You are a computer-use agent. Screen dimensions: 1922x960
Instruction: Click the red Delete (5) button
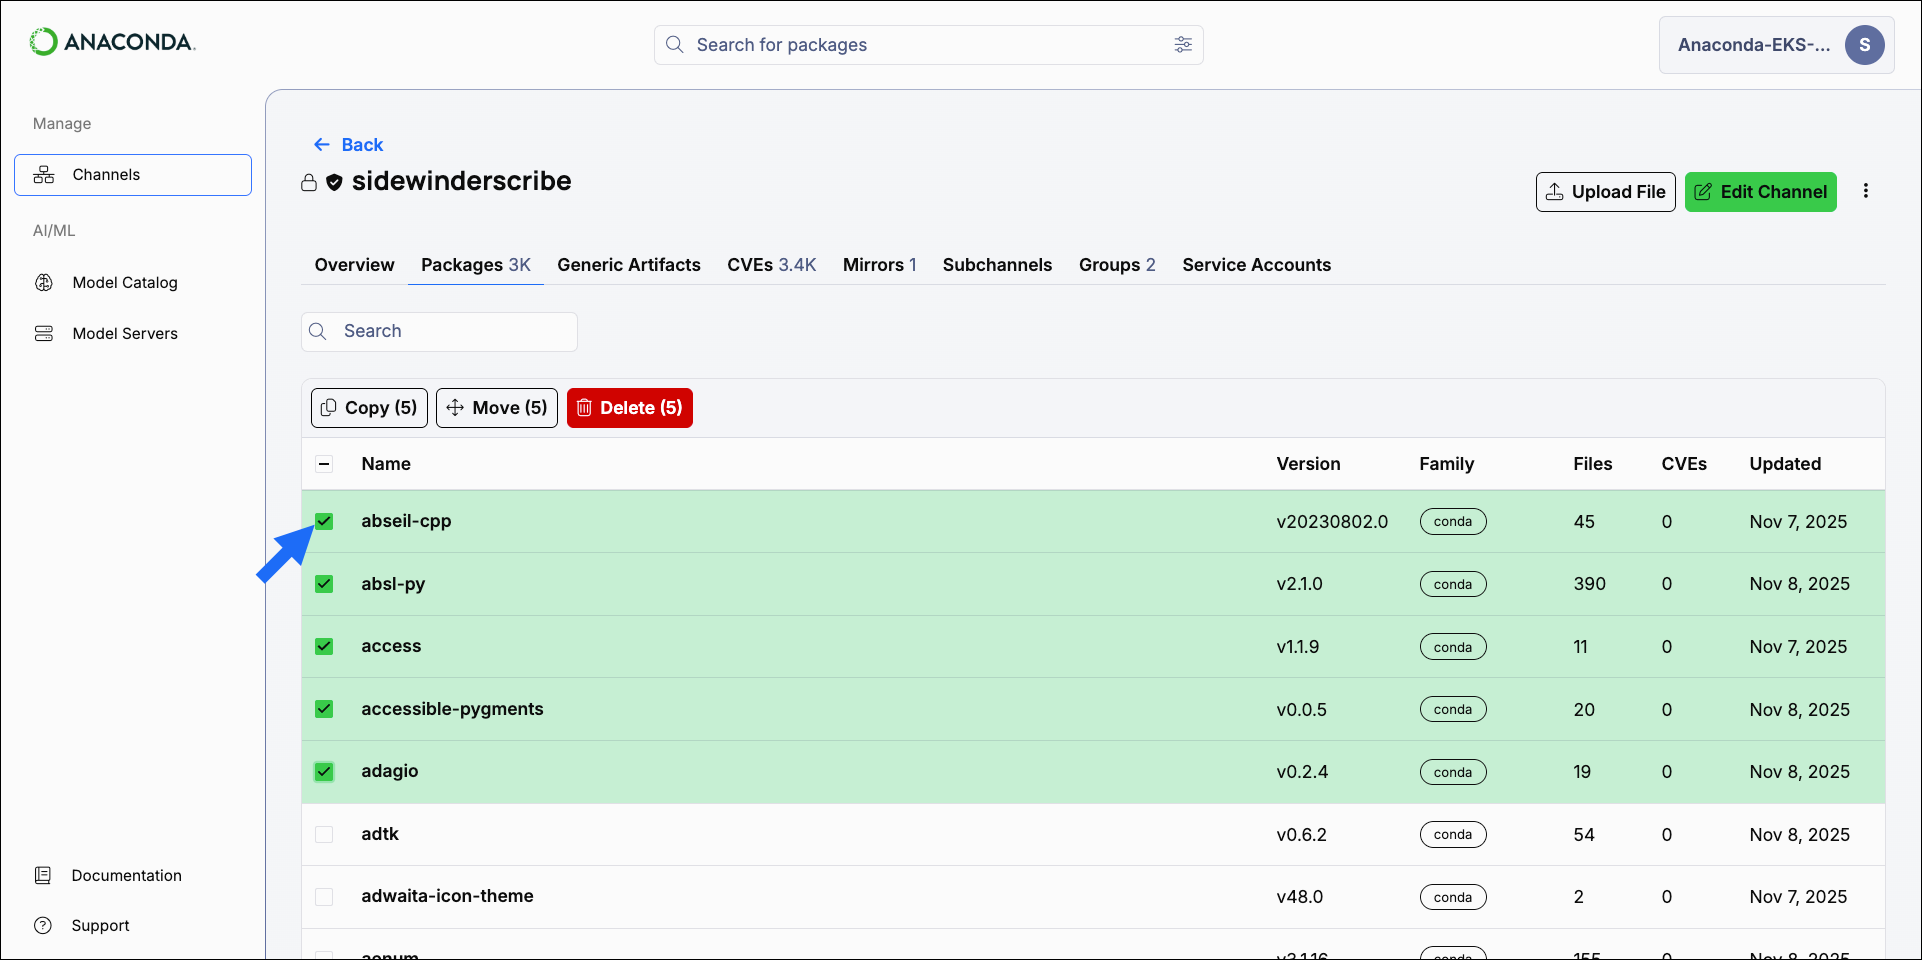630,408
